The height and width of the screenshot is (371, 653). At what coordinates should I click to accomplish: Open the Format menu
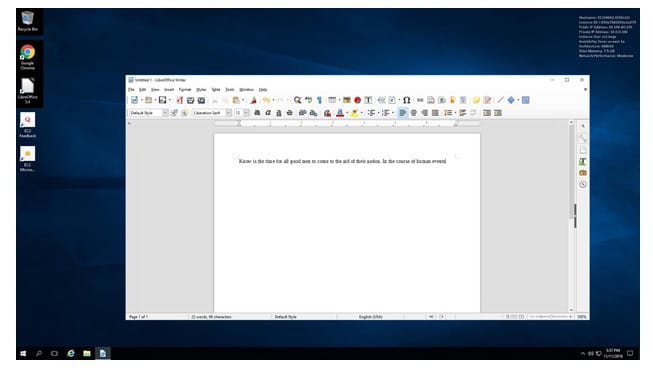tap(184, 90)
